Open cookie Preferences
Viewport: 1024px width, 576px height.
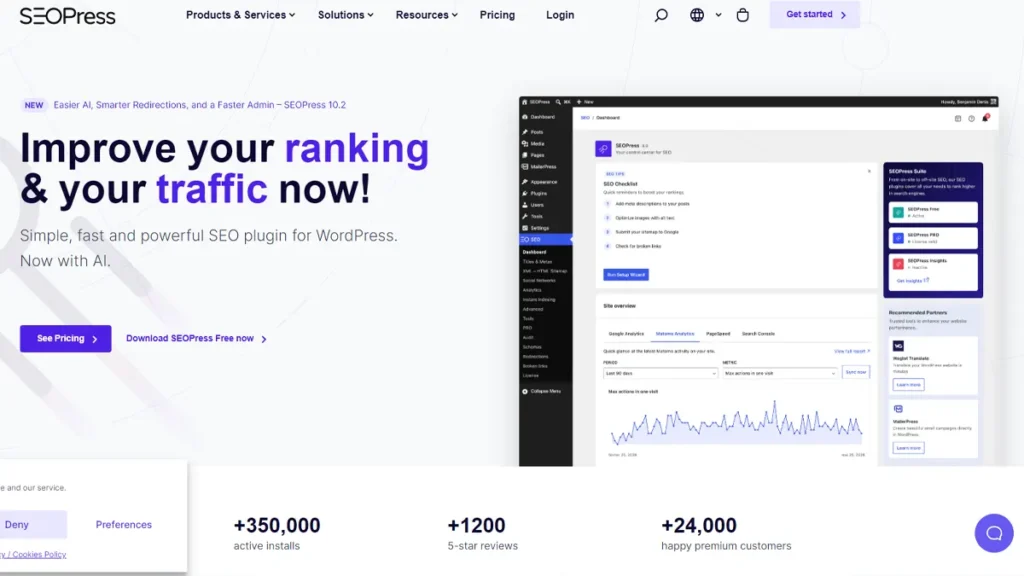pyautogui.click(x=123, y=524)
